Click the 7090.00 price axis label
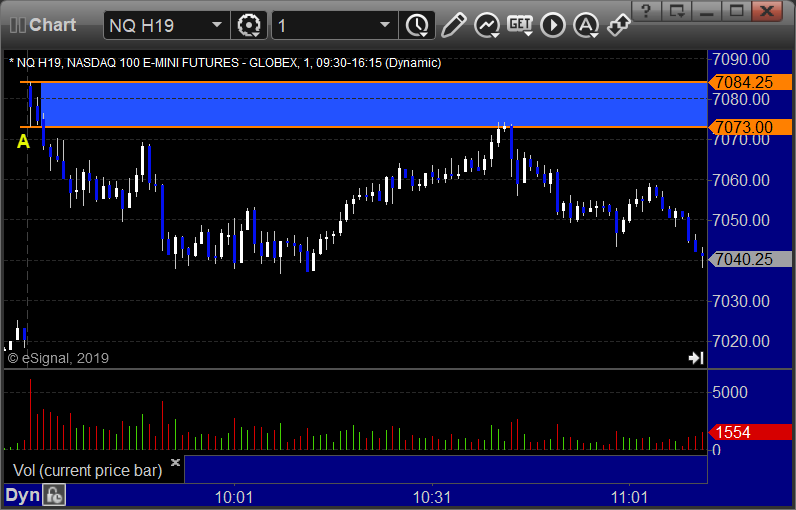 pos(741,59)
